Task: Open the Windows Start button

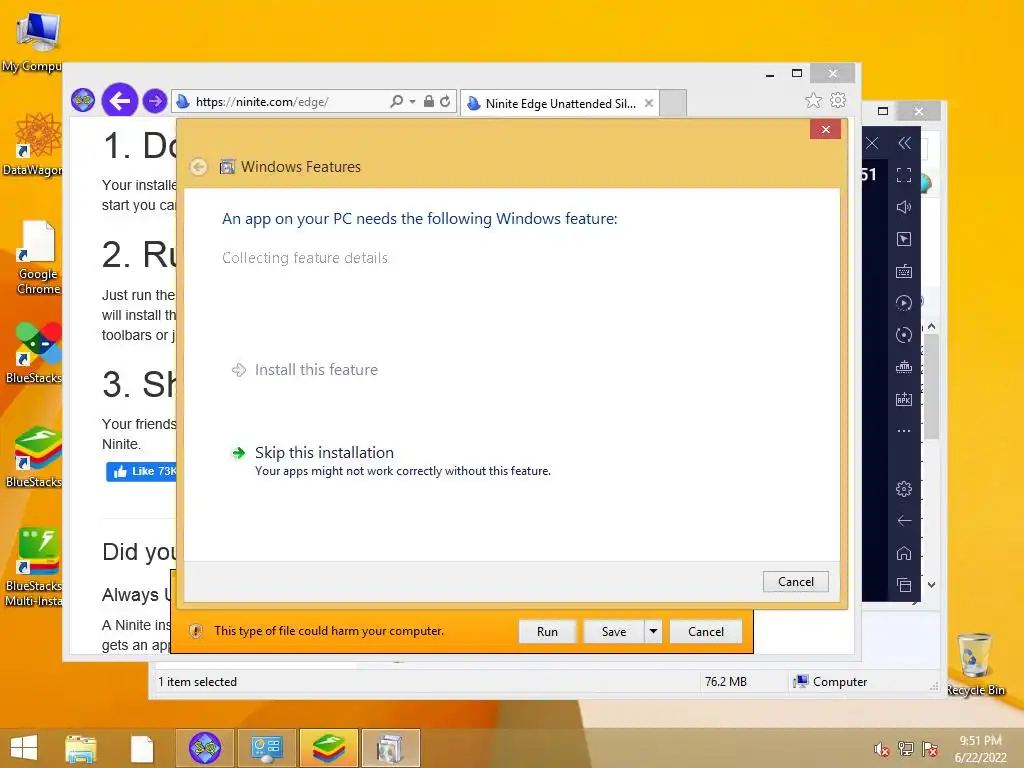Action: click(x=24, y=748)
